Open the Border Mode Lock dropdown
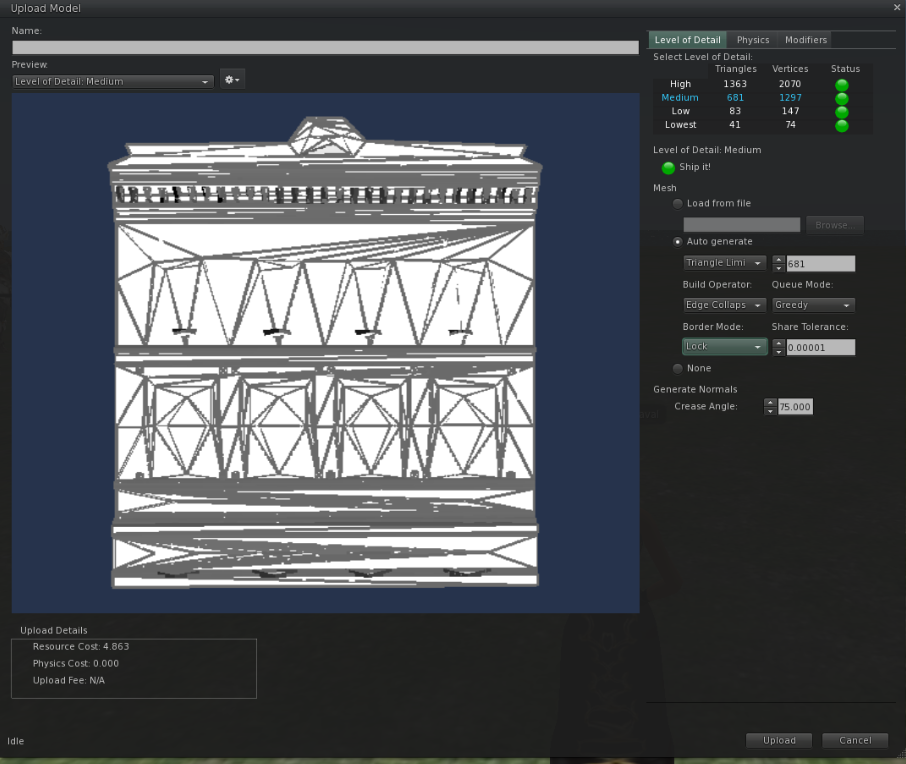 pyautogui.click(x=725, y=347)
